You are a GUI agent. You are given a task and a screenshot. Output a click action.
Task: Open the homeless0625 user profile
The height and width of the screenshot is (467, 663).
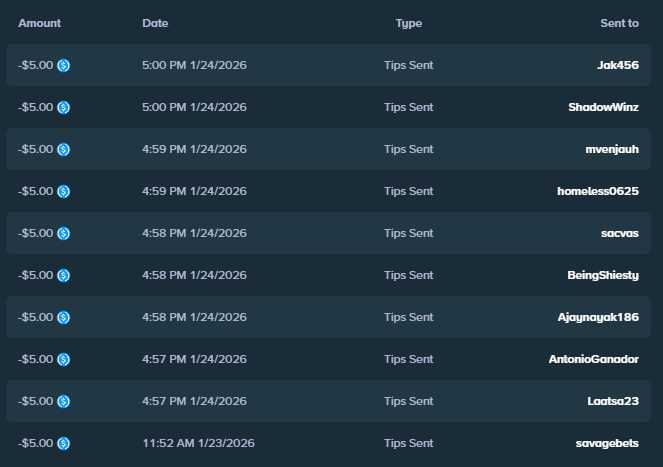598,191
